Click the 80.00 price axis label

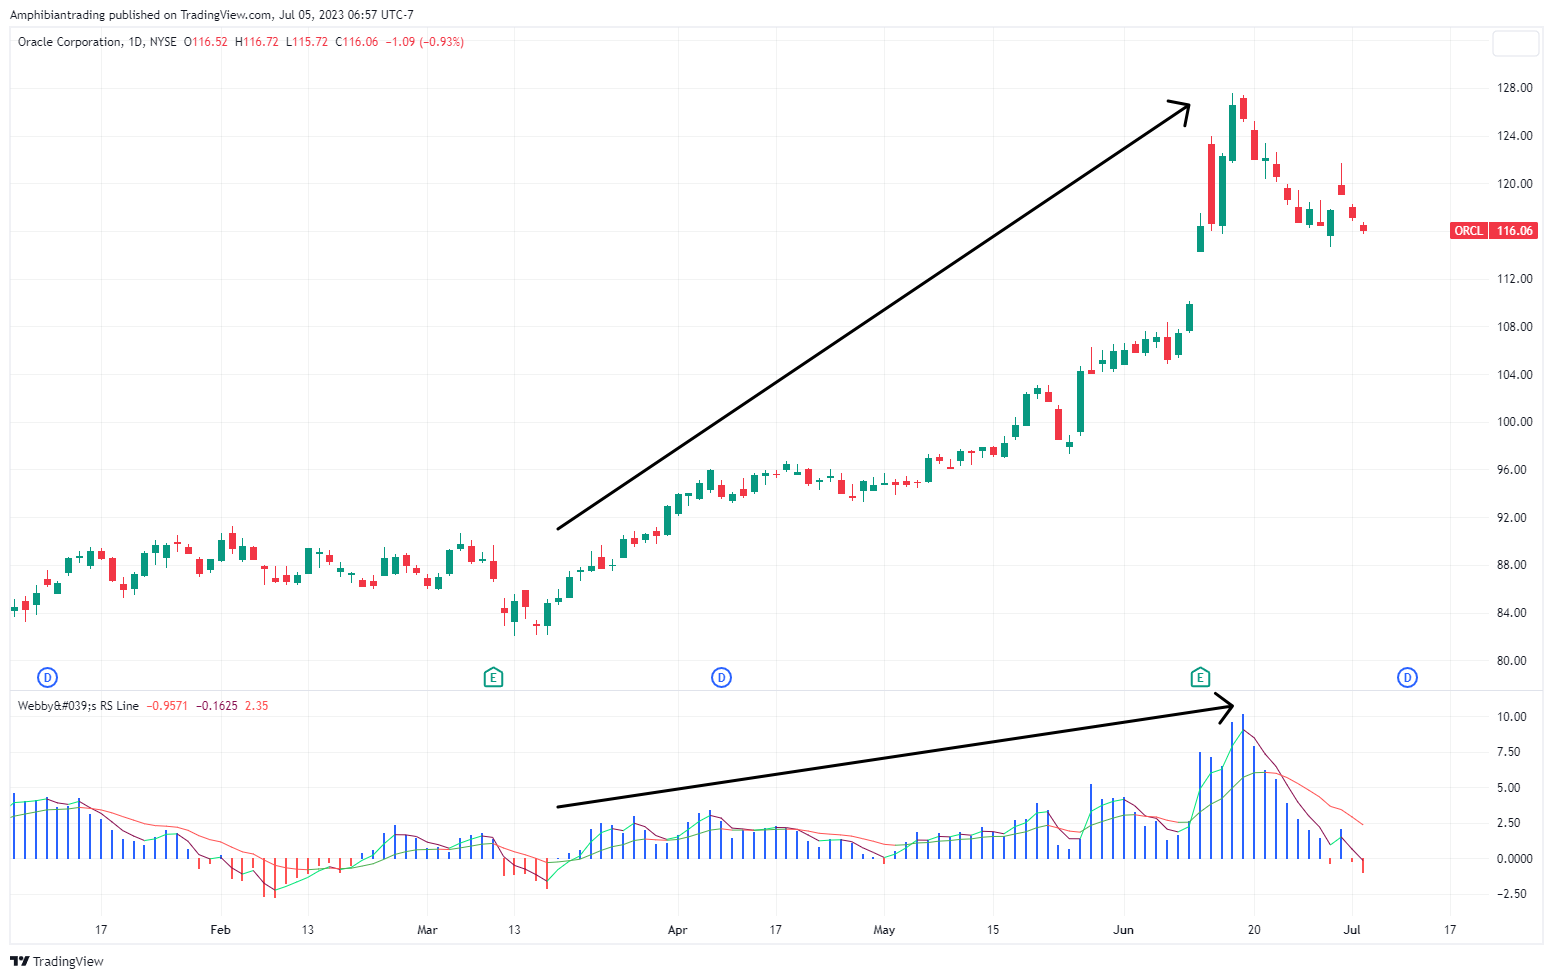[x=1514, y=661]
